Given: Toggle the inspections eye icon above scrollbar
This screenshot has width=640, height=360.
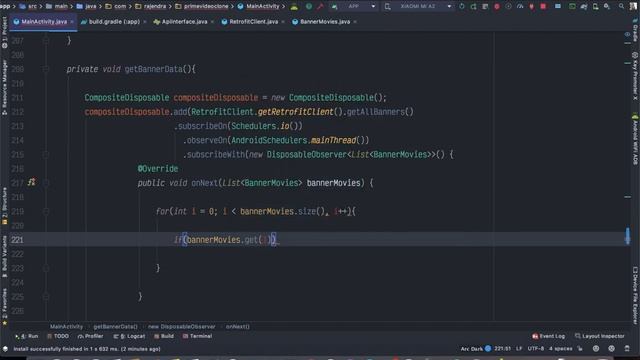Looking at the screenshot, I should [627, 35].
